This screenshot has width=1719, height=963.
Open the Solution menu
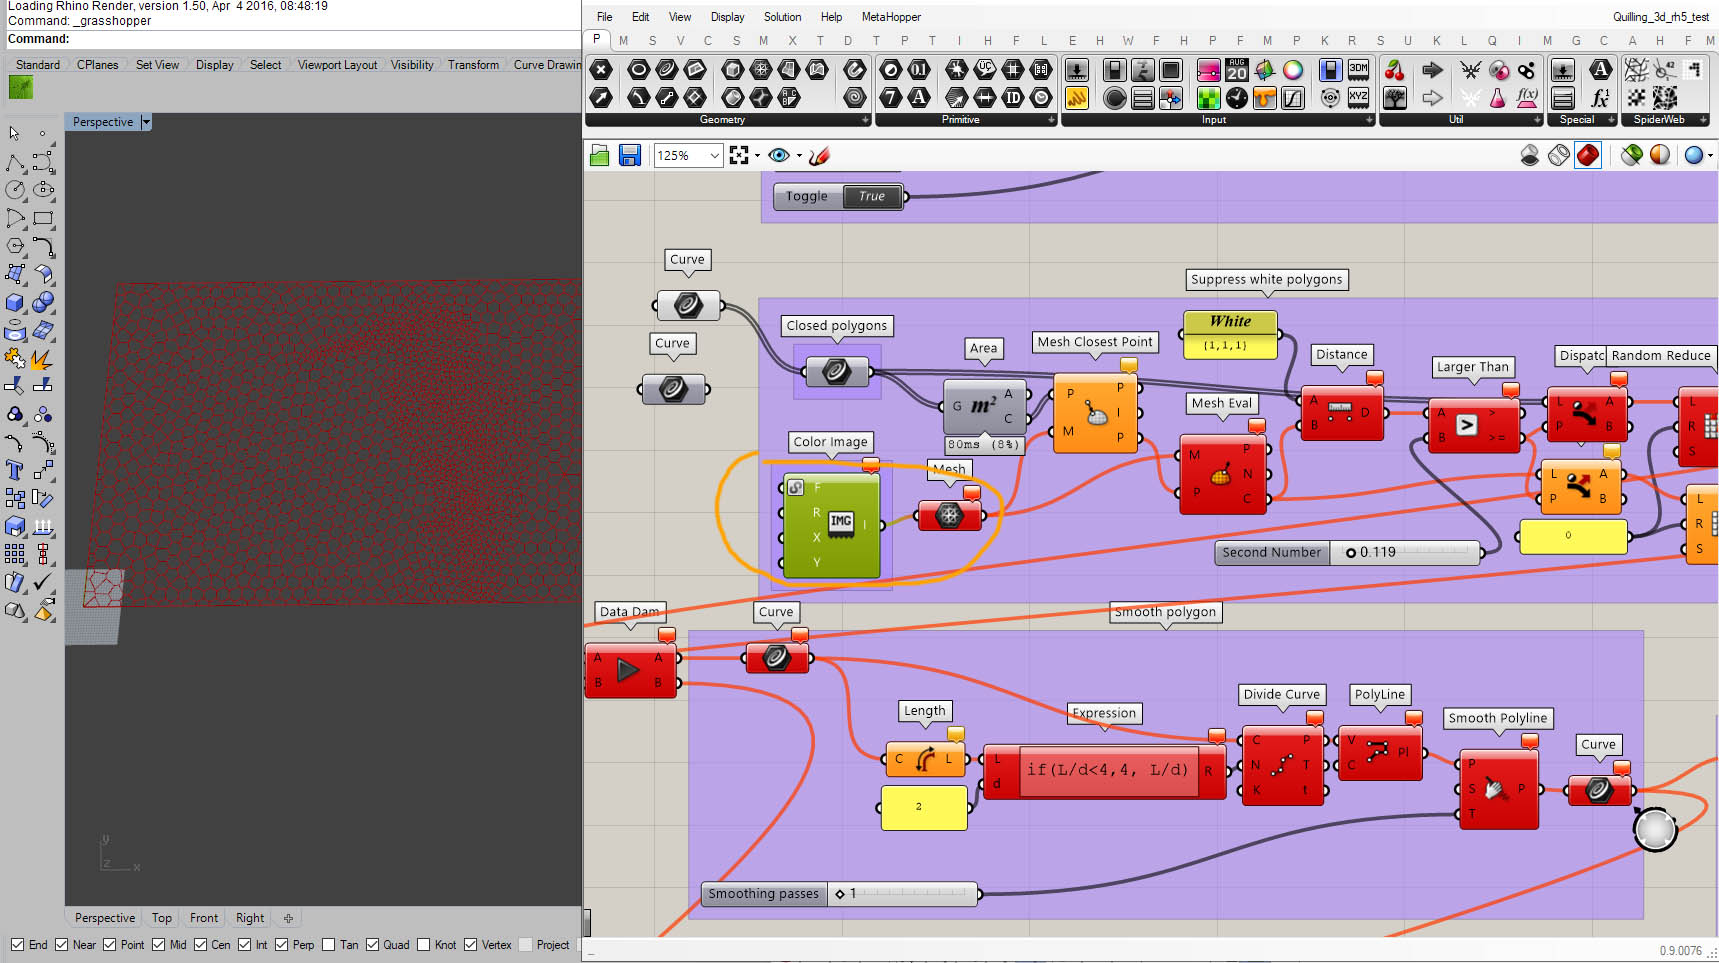tap(782, 17)
